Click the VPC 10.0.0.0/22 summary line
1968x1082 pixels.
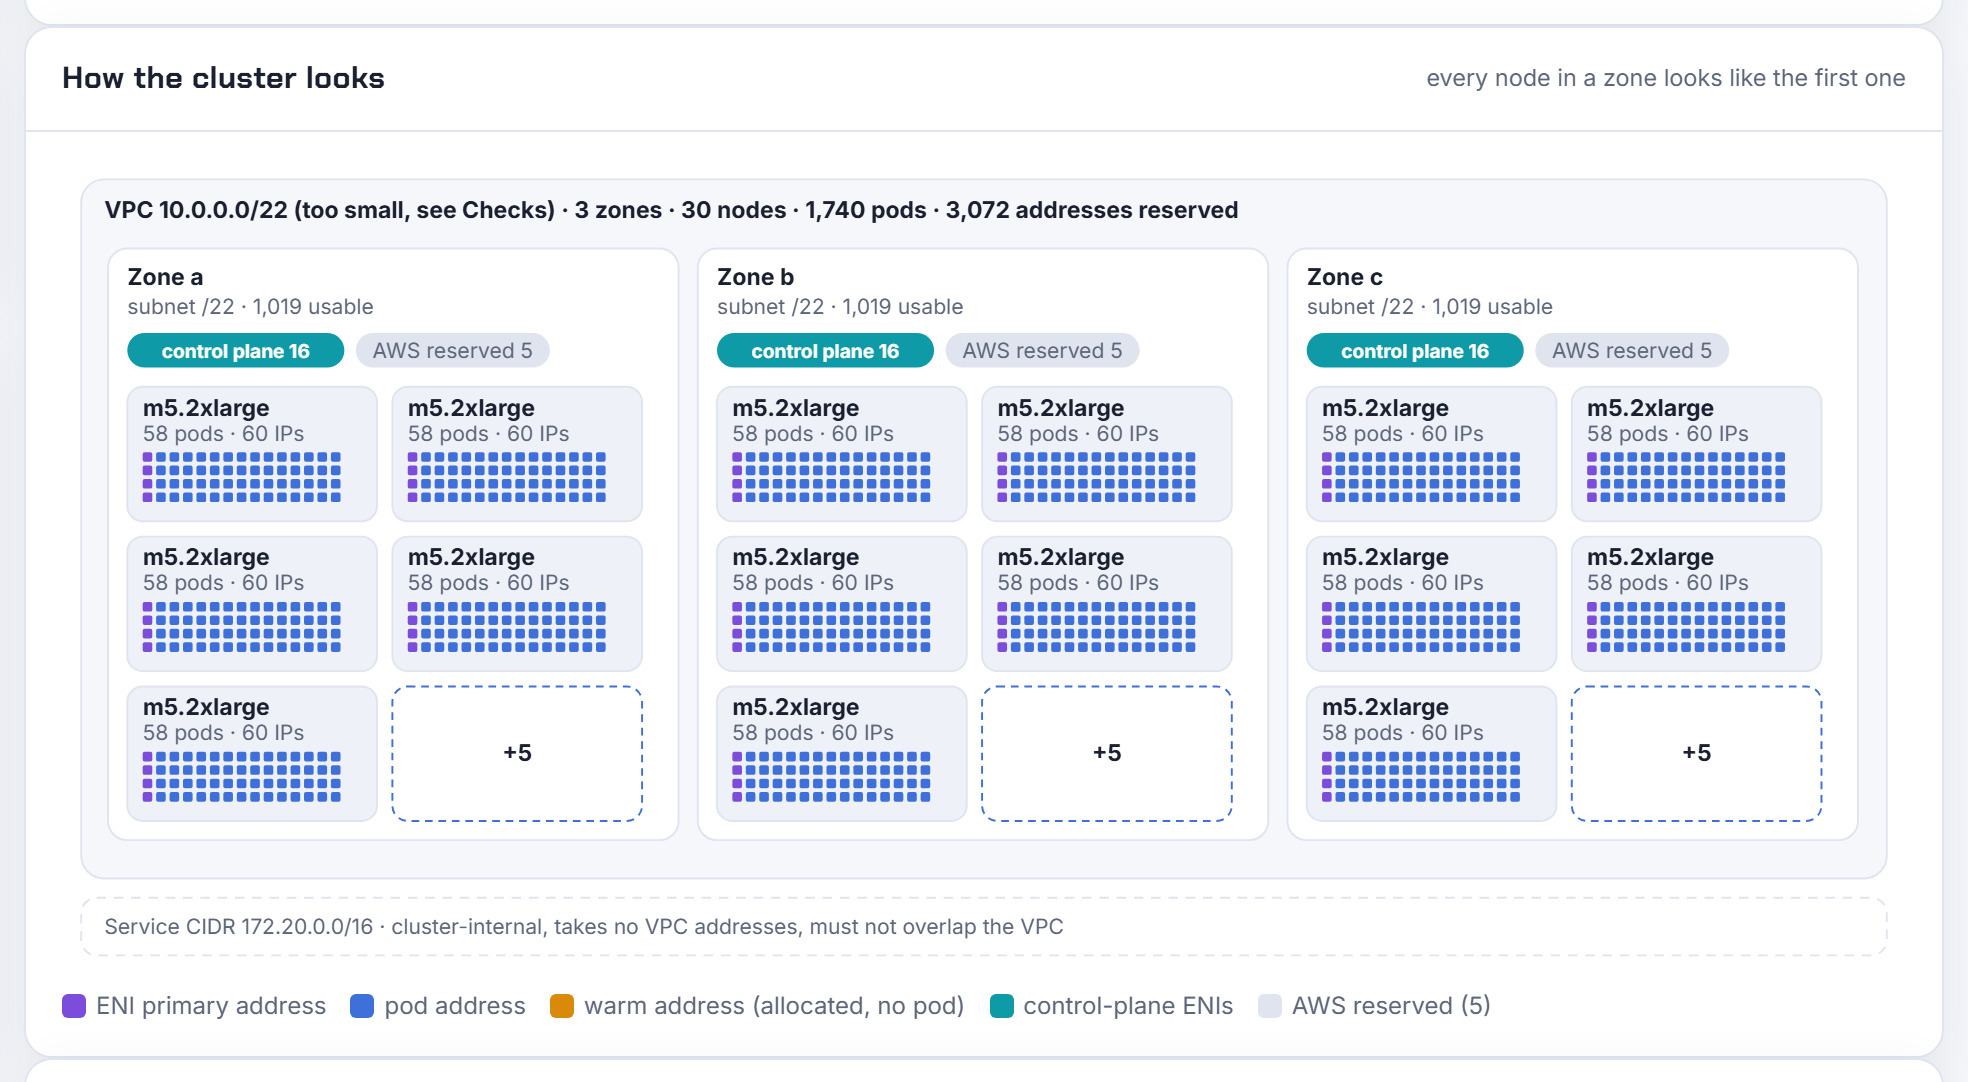click(x=671, y=210)
